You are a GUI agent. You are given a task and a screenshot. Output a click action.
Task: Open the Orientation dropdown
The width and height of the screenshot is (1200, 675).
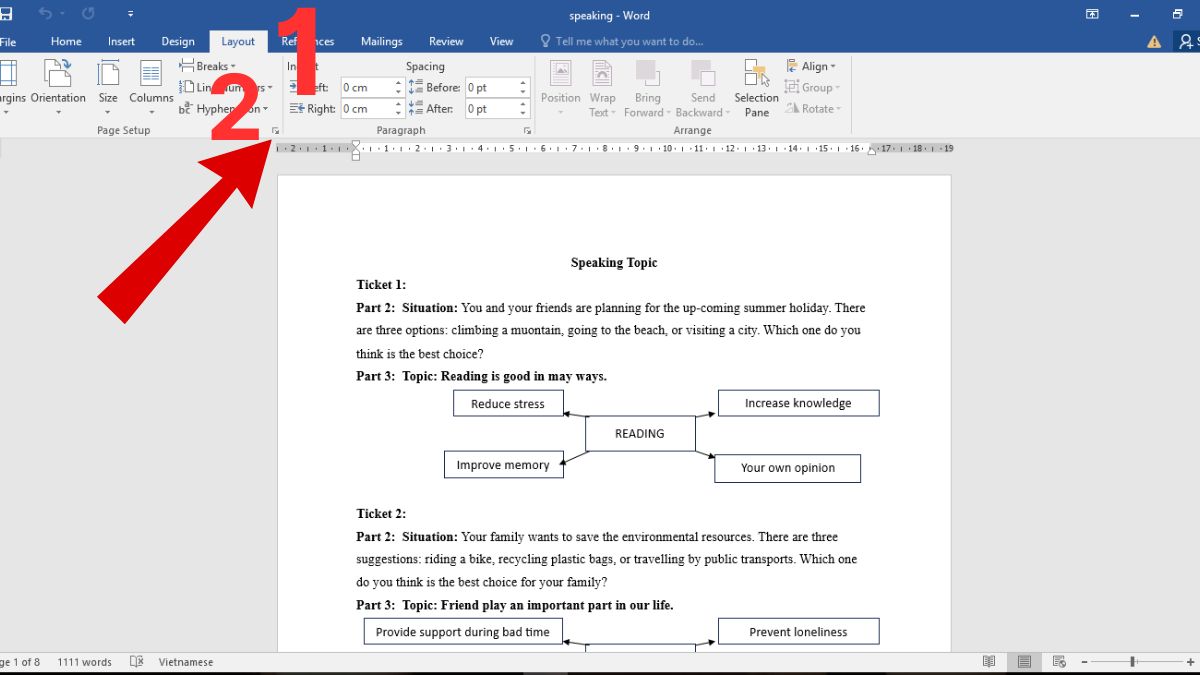point(58,88)
